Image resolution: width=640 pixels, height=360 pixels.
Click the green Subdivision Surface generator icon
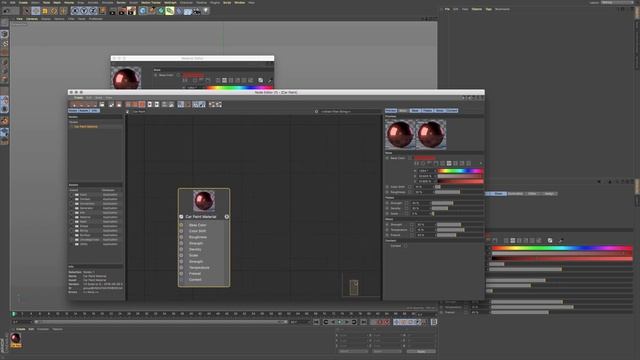pyautogui.click(x=160, y=11)
